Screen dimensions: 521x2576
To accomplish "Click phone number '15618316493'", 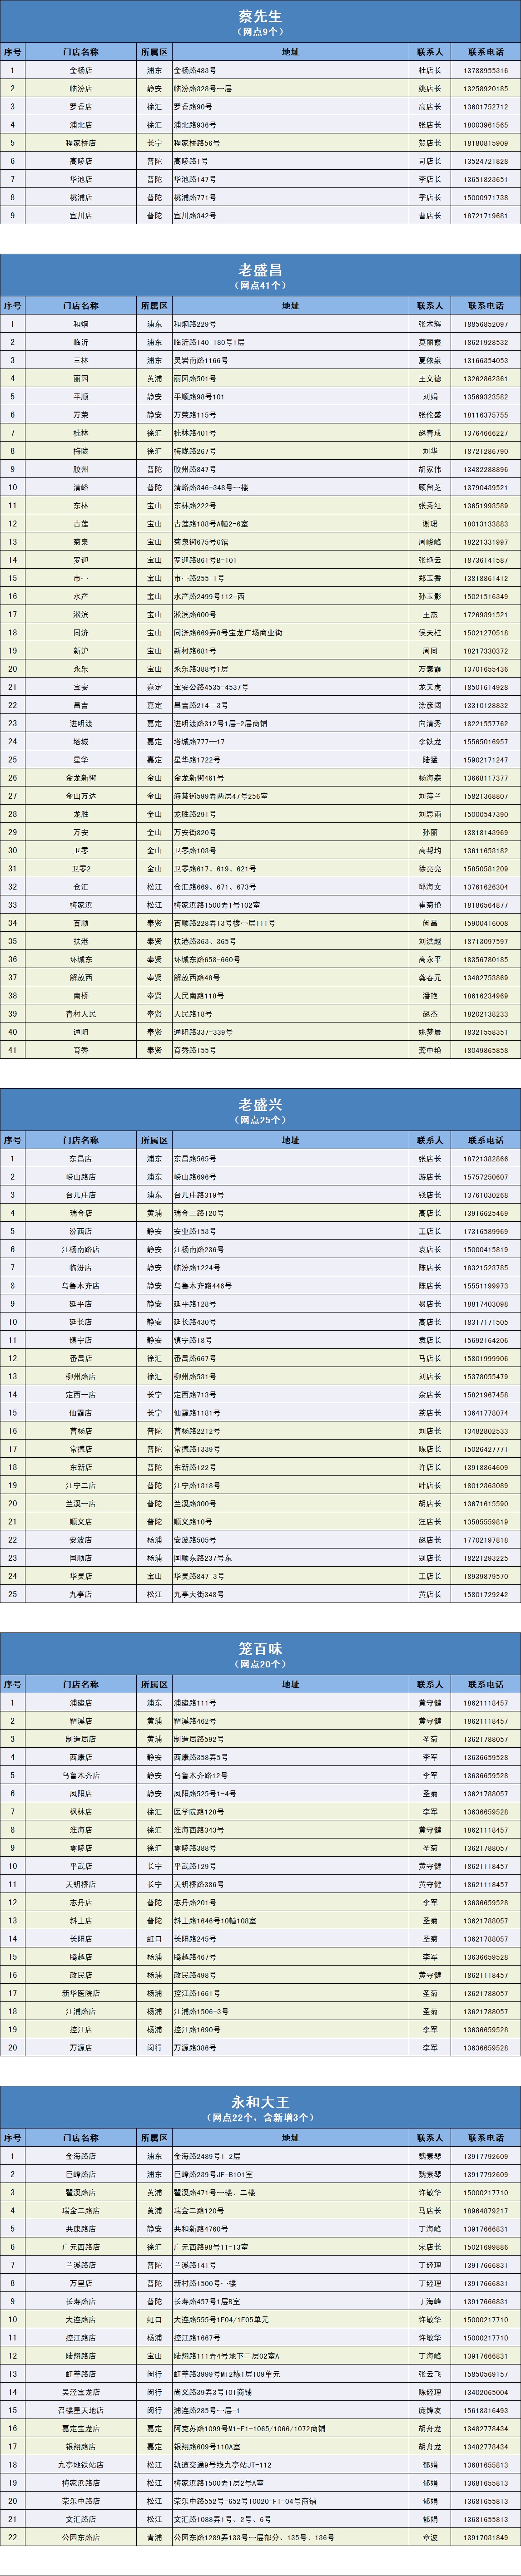I will click(x=486, y=2410).
